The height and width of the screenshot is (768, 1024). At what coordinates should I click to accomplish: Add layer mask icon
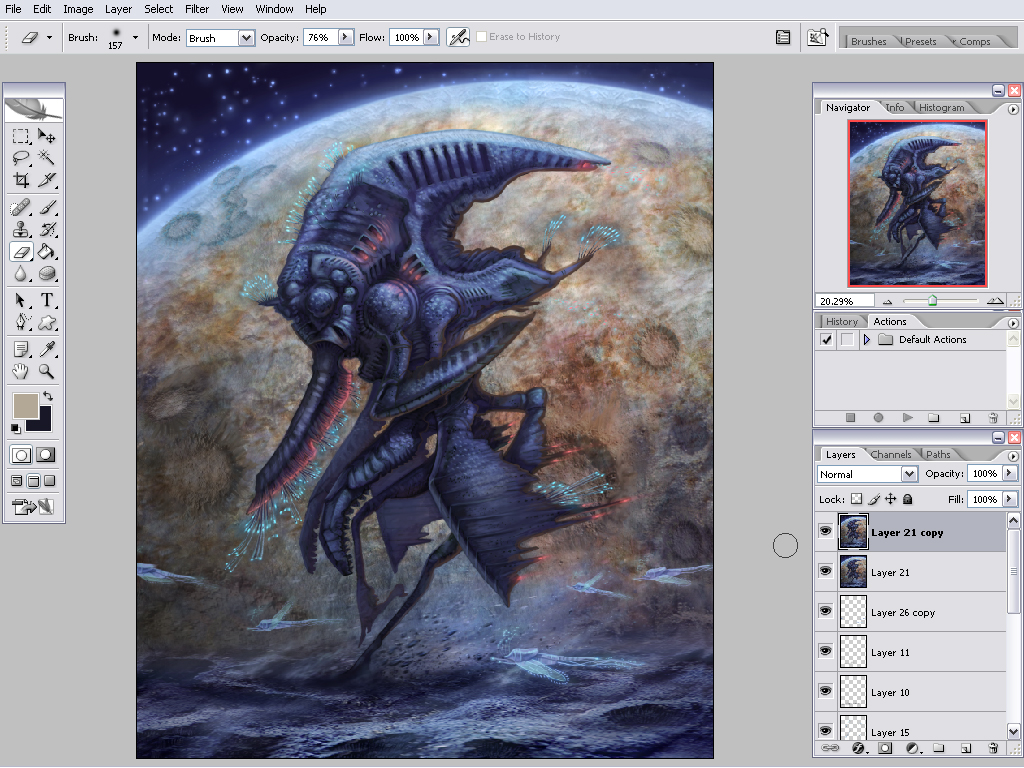[x=885, y=748]
